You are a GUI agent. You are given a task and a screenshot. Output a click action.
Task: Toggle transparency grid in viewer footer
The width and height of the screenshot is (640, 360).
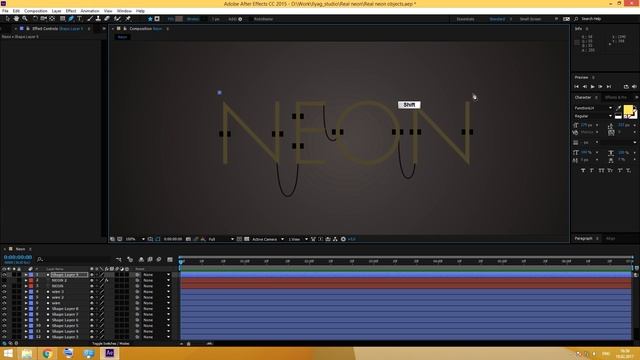247,239
